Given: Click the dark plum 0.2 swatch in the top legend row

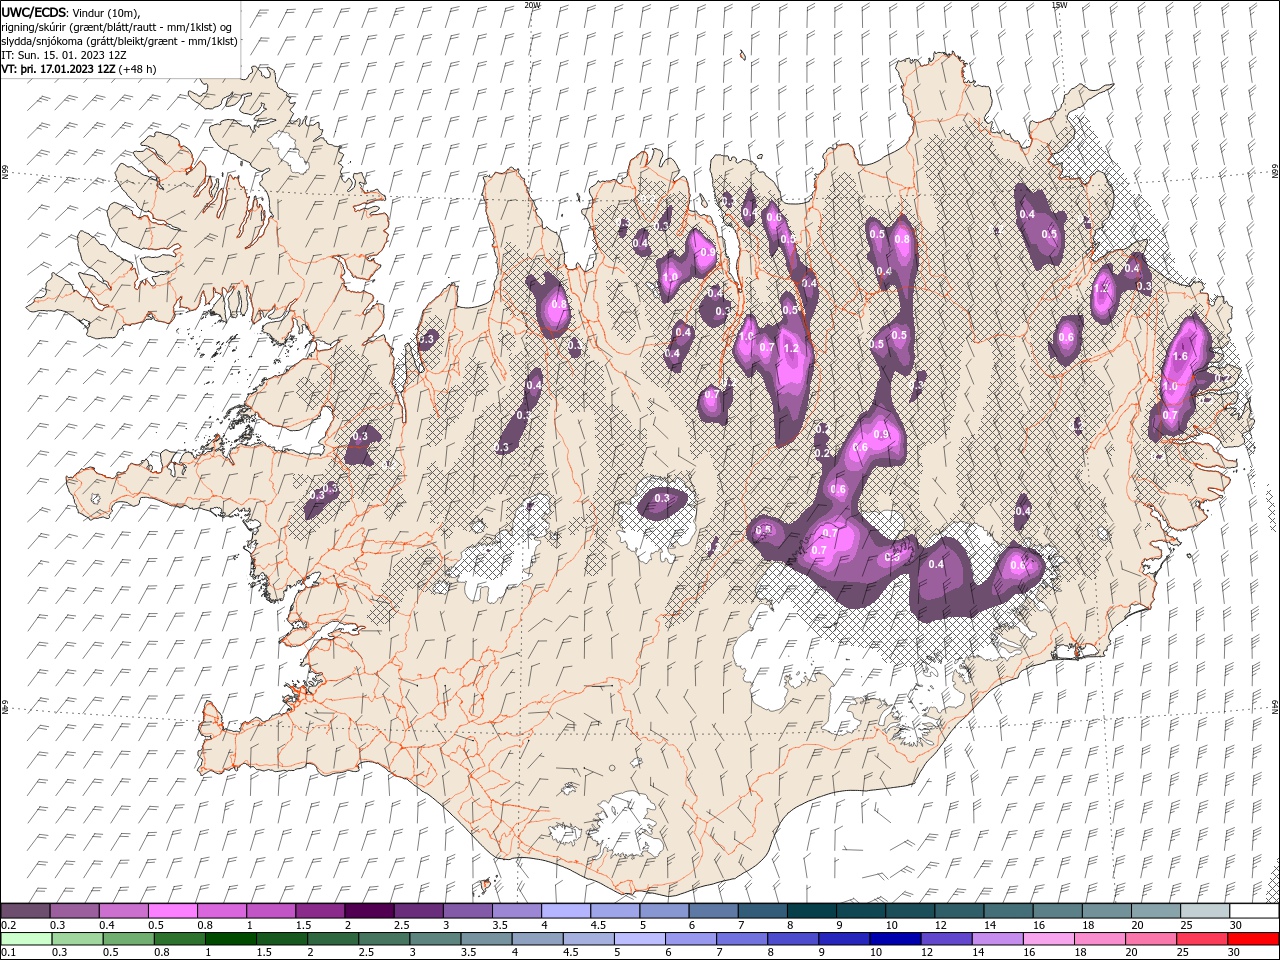Looking at the screenshot, I should click(x=25, y=911).
